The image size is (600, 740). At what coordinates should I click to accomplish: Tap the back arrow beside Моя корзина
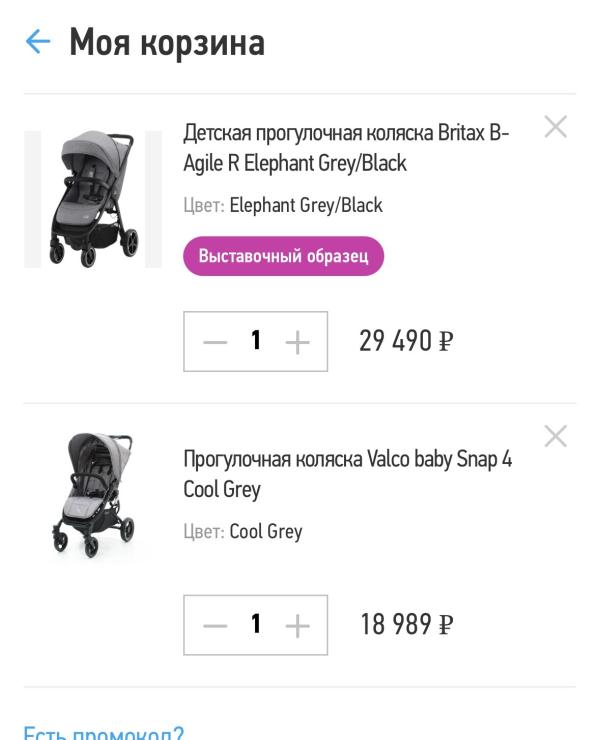click(37, 42)
